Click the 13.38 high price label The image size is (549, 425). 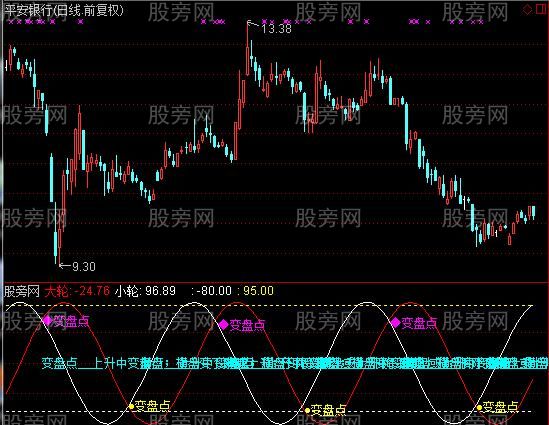point(276,29)
